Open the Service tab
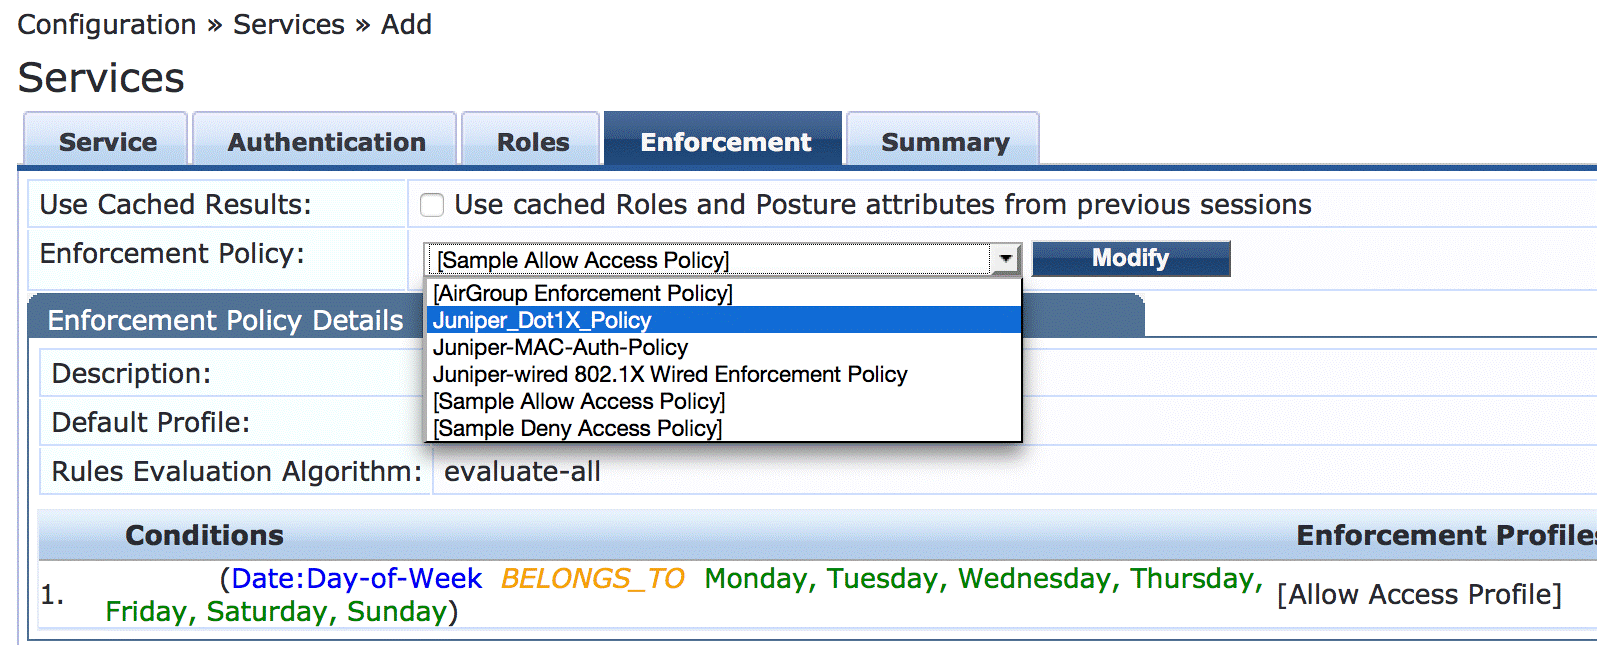 tap(107, 142)
